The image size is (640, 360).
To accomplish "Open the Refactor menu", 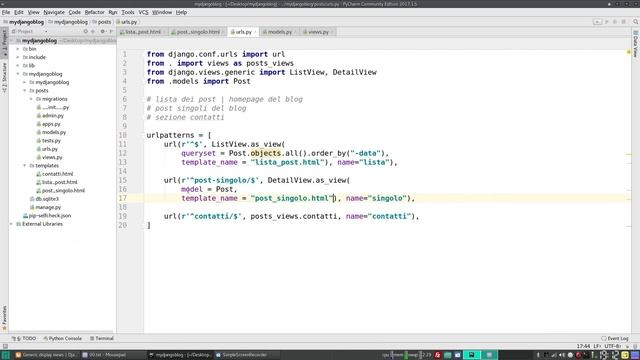I will click(x=94, y=12).
